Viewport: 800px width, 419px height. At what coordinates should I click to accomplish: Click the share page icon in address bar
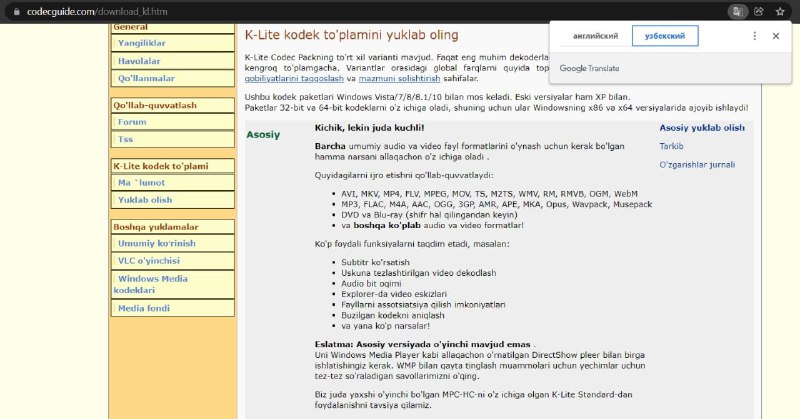[759, 11]
